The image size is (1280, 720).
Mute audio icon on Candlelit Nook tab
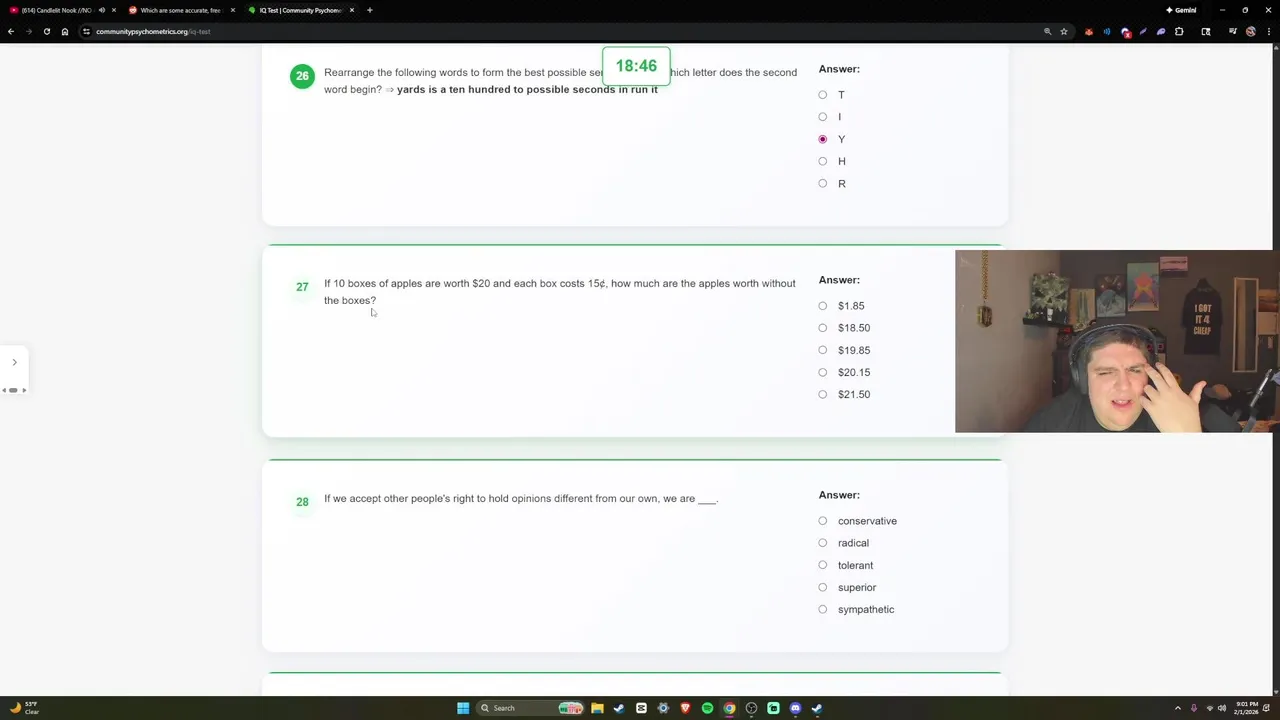pyautogui.click(x=101, y=10)
